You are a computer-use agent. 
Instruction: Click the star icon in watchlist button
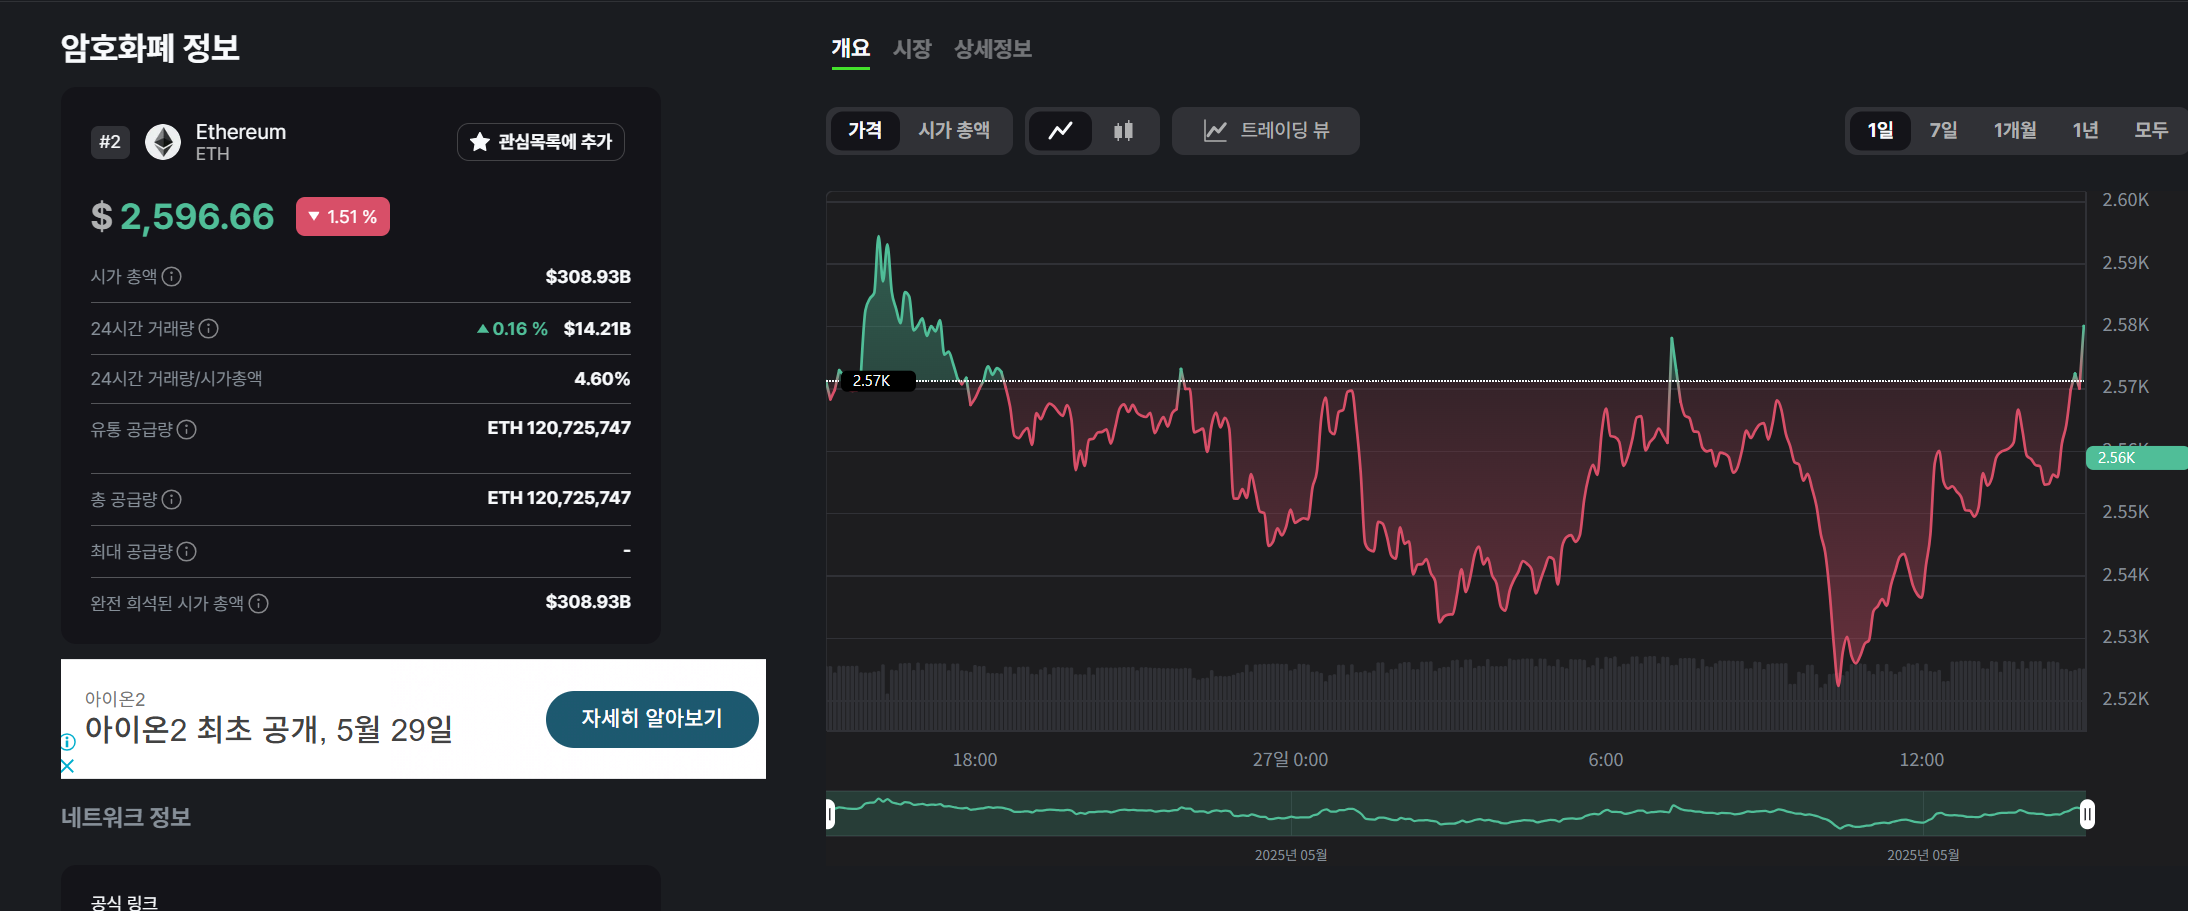480,142
